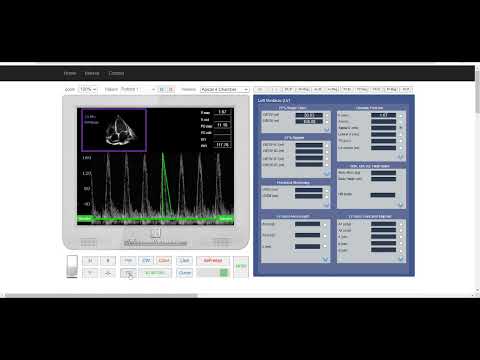Open the Contact menu item

coord(116,73)
